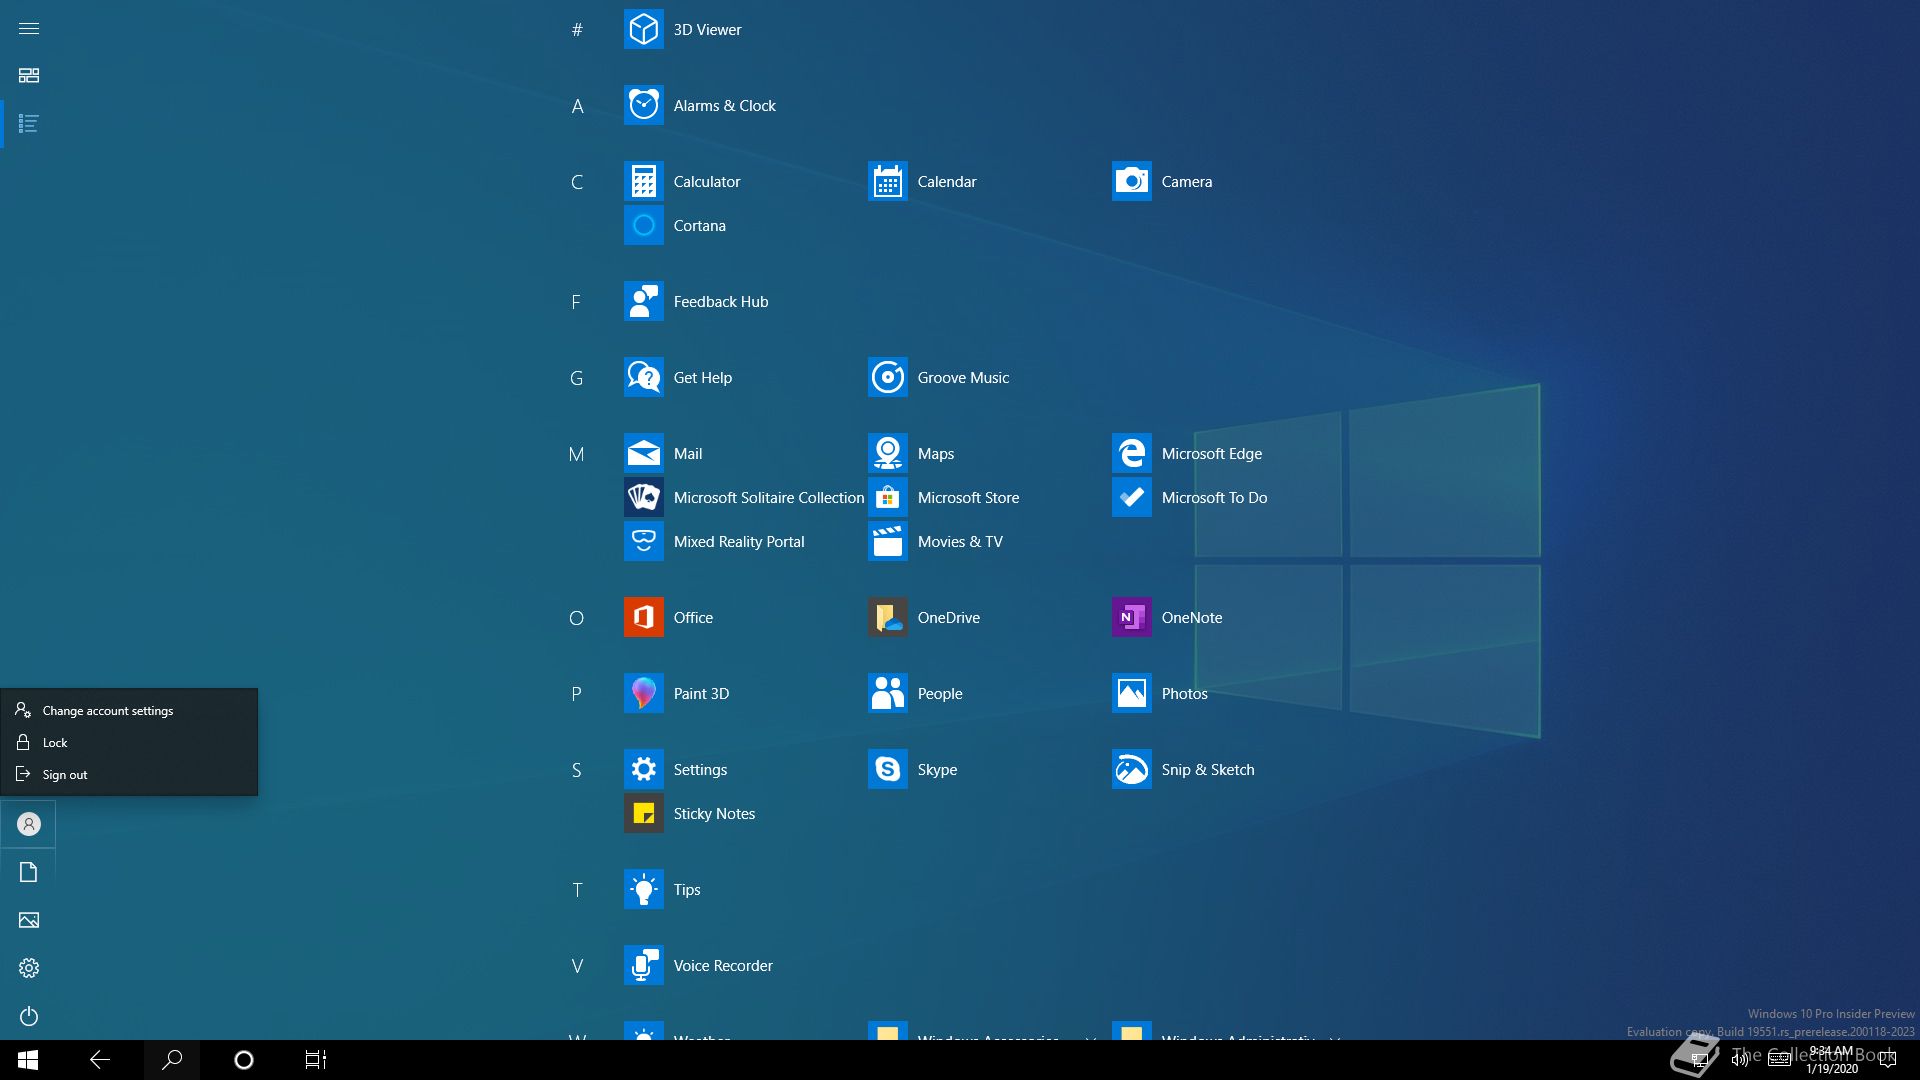
Task: Open the Calendar app icon
Action: [887, 181]
